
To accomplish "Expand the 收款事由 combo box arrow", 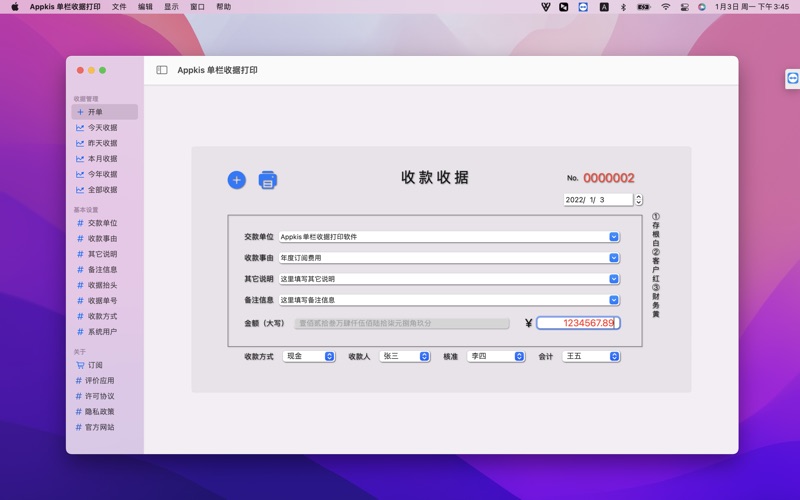I will click(x=614, y=258).
